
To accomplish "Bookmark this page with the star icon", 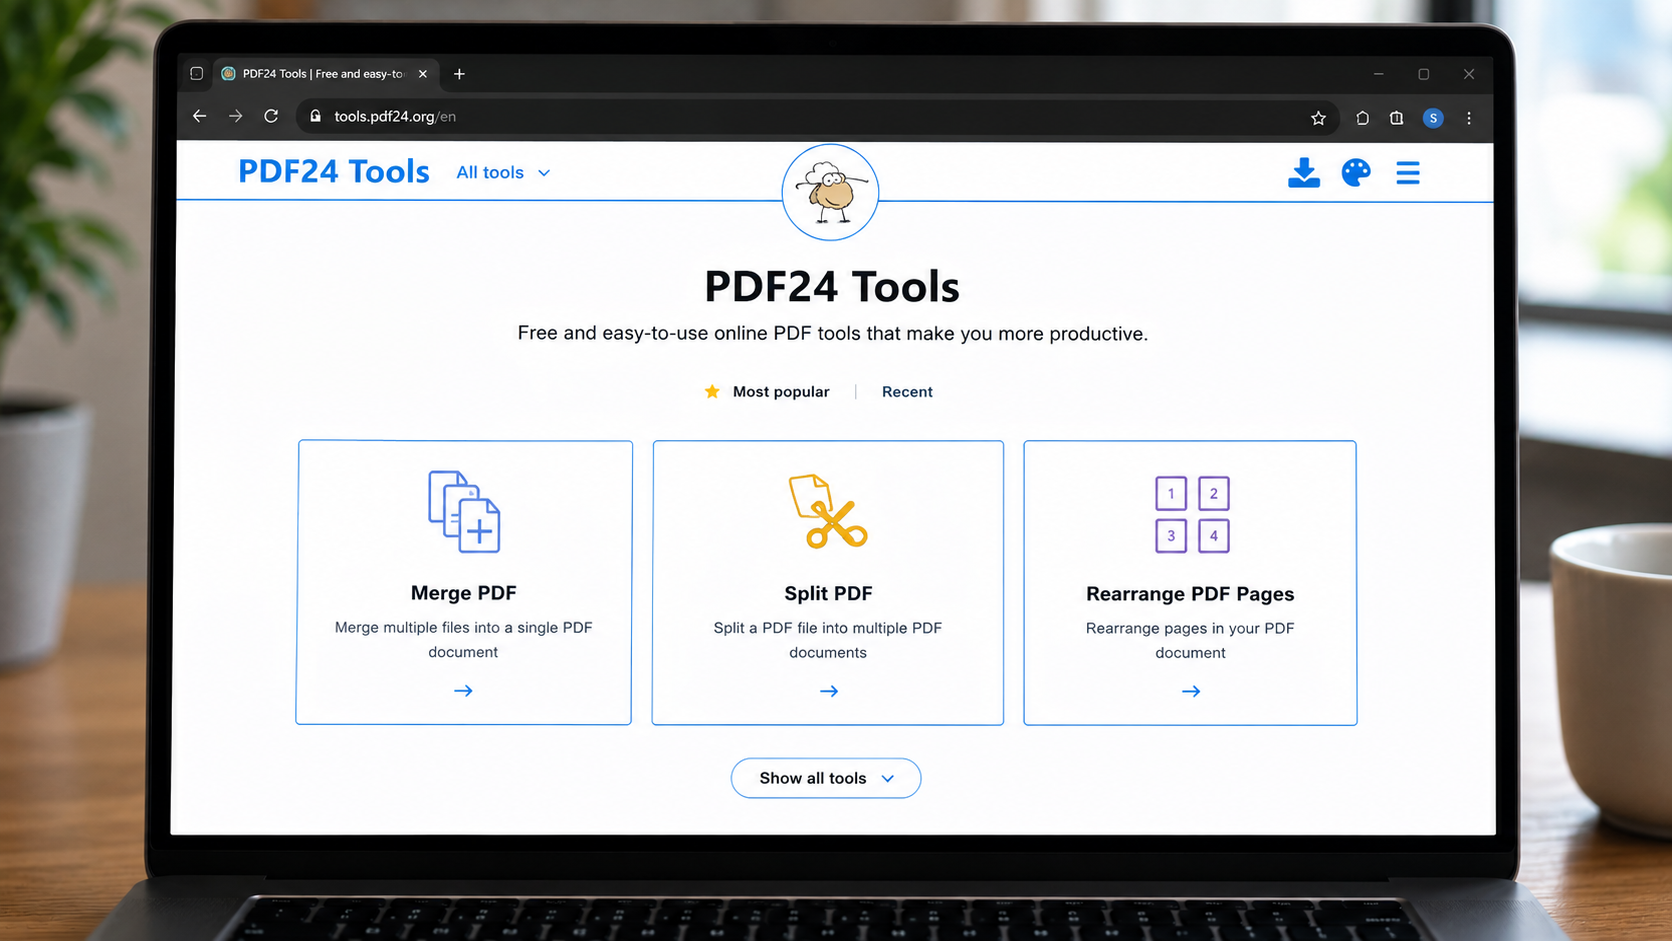I will click(x=1318, y=118).
